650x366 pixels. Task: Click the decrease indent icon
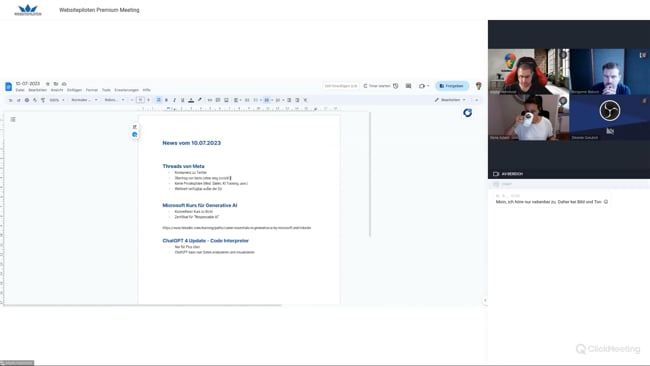point(289,100)
